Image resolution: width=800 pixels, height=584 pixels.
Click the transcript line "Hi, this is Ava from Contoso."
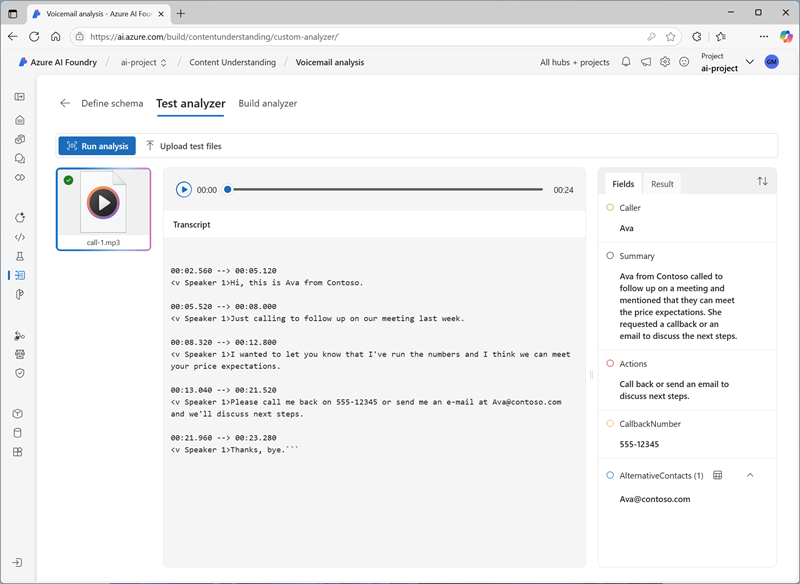pyautogui.click(x=267, y=283)
